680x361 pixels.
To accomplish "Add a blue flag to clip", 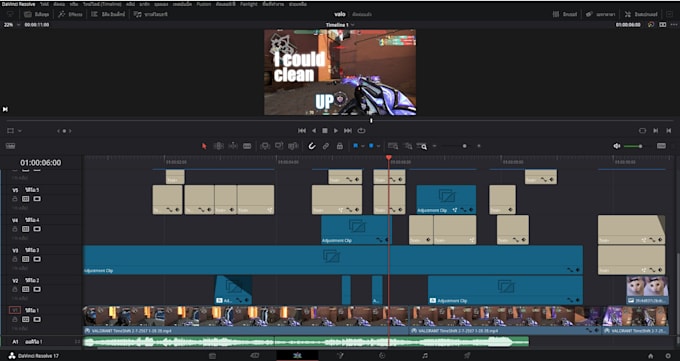I will 356,146.
